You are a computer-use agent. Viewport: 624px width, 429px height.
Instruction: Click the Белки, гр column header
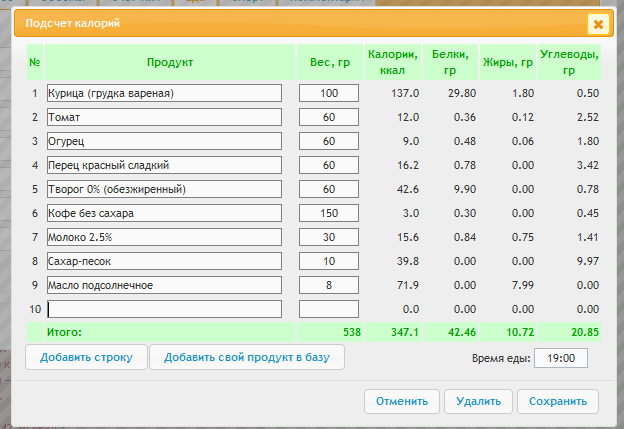(x=450, y=62)
